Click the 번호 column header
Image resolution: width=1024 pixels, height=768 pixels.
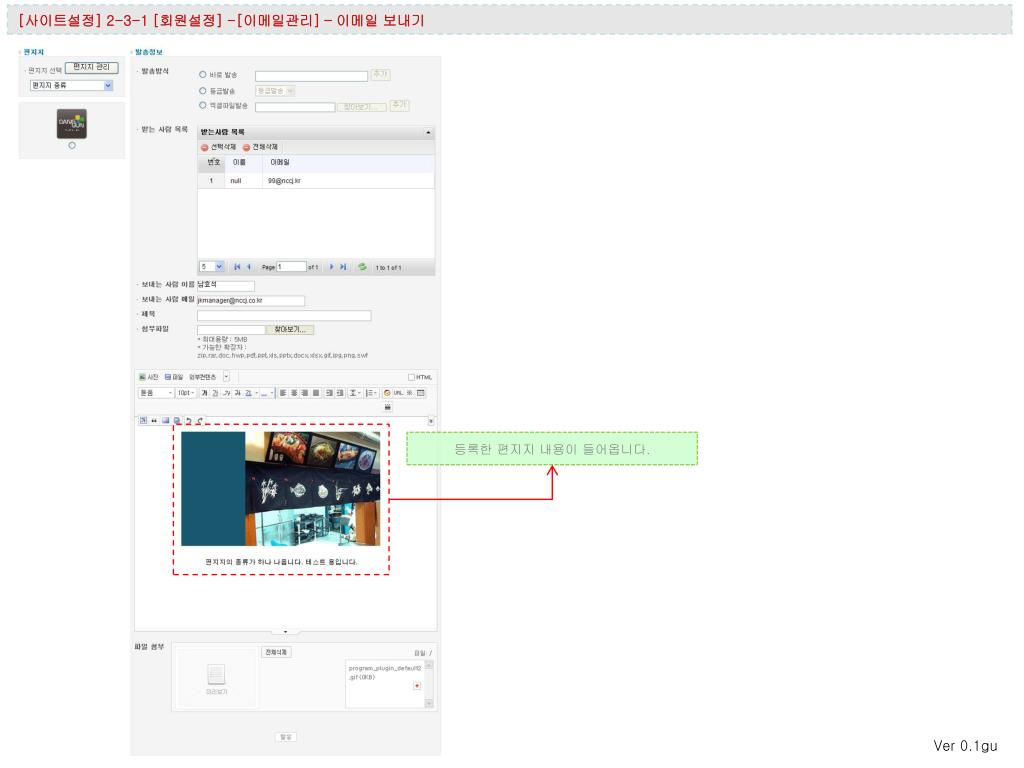click(x=213, y=163)
